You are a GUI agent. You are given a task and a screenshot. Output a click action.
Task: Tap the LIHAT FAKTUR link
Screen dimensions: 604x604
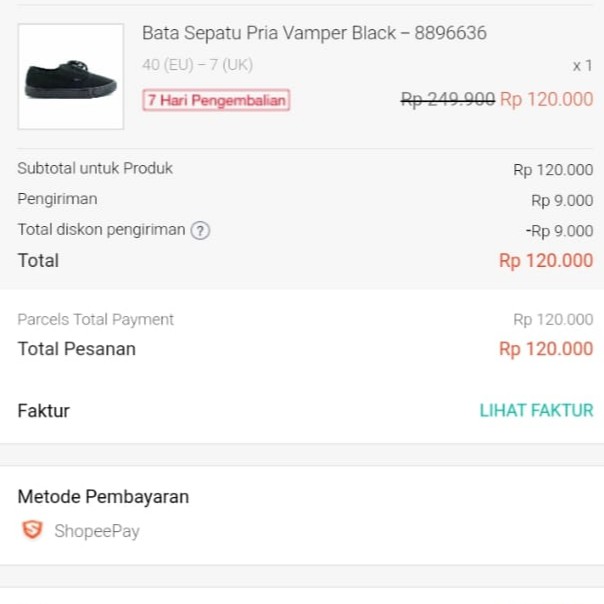536,410
